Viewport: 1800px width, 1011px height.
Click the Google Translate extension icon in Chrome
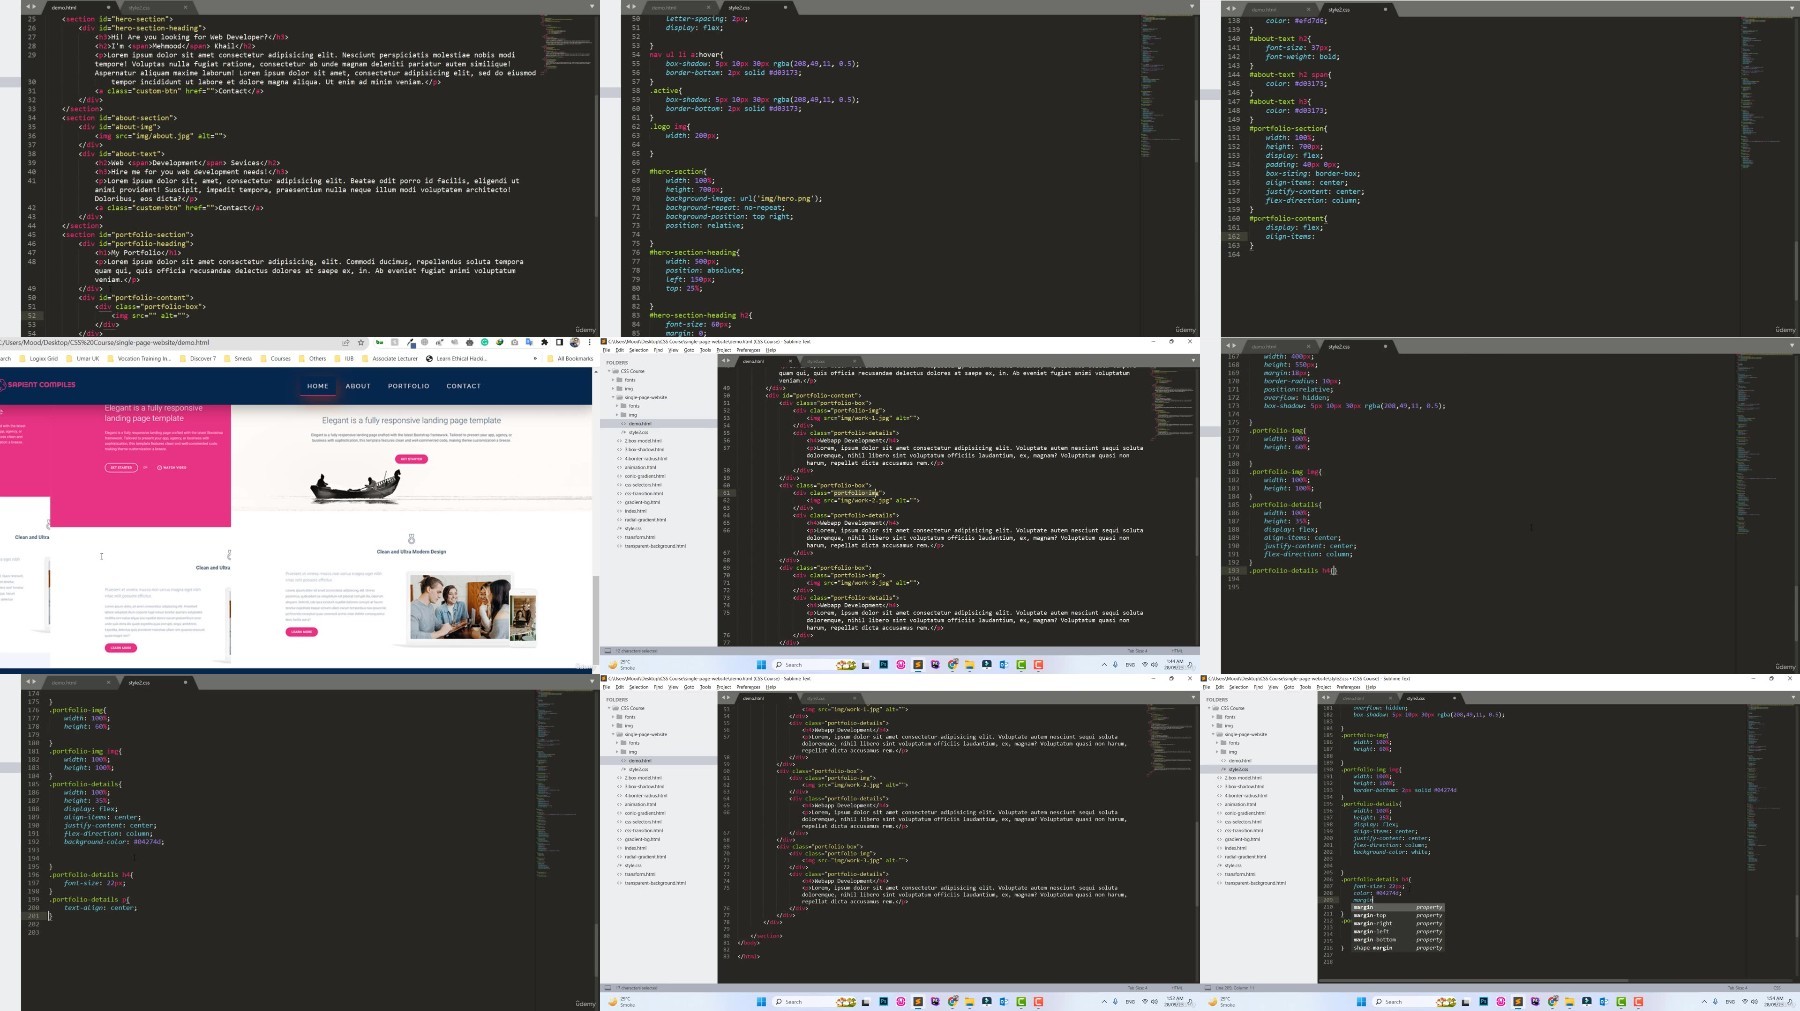pyautogui.click(x=529, y=343)
